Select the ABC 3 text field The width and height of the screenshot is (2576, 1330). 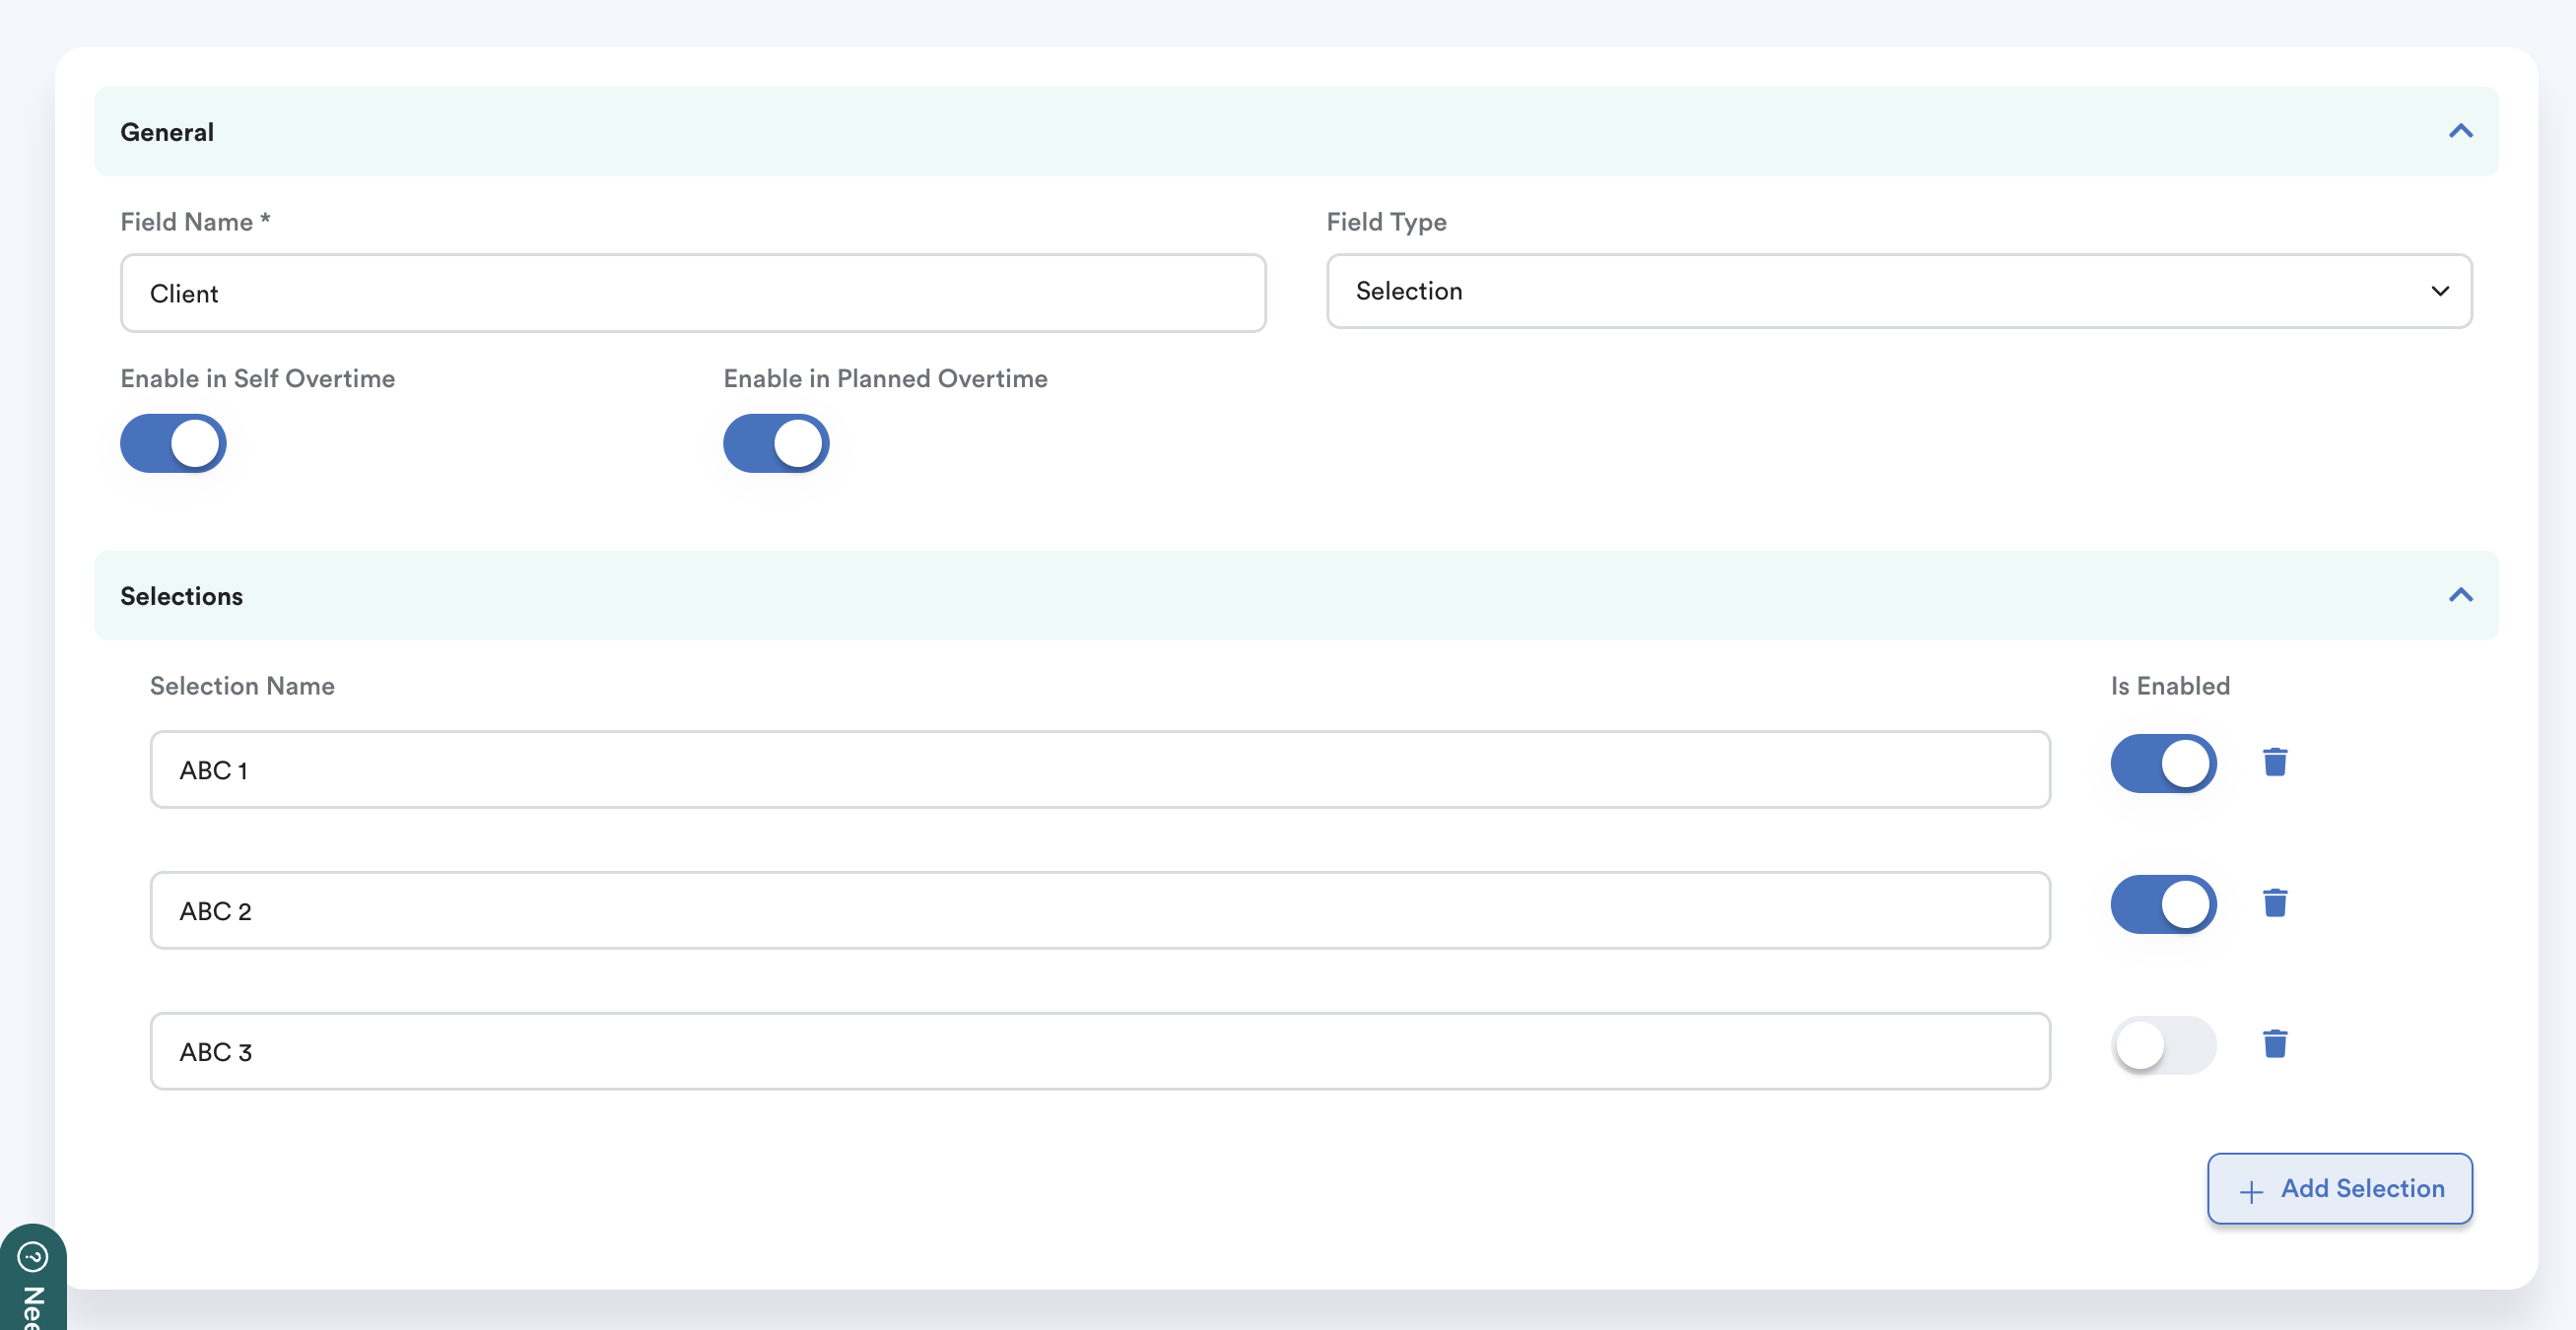[x=1099, y=1052]
